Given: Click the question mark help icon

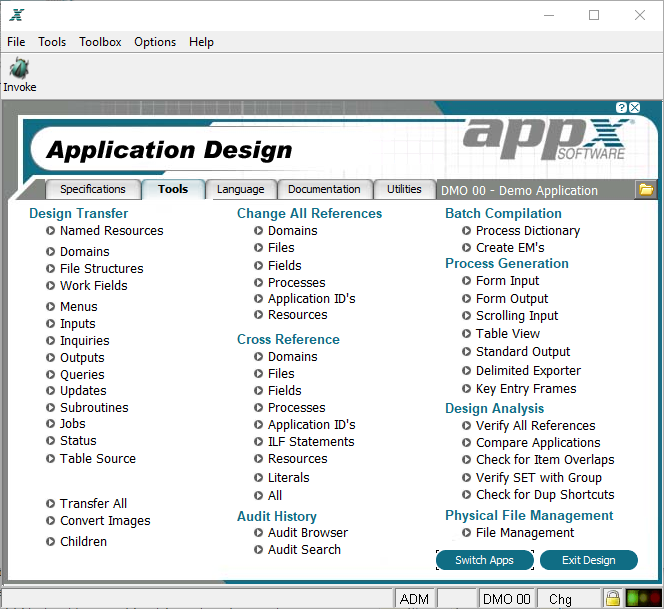Looking at the screenshot, I should [621, 108].
